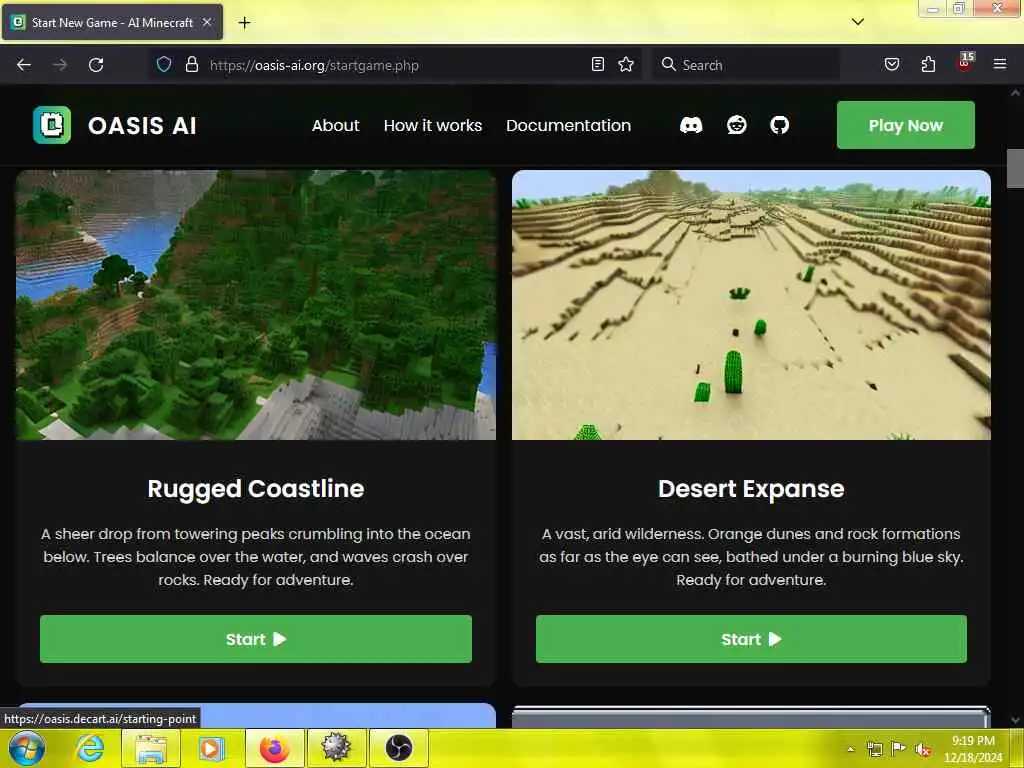Image resolution: width=1024 pixels, height=768 pixels.
Task: Open Windows Media Player on taskbar
Action: click(x=210, y=748)
